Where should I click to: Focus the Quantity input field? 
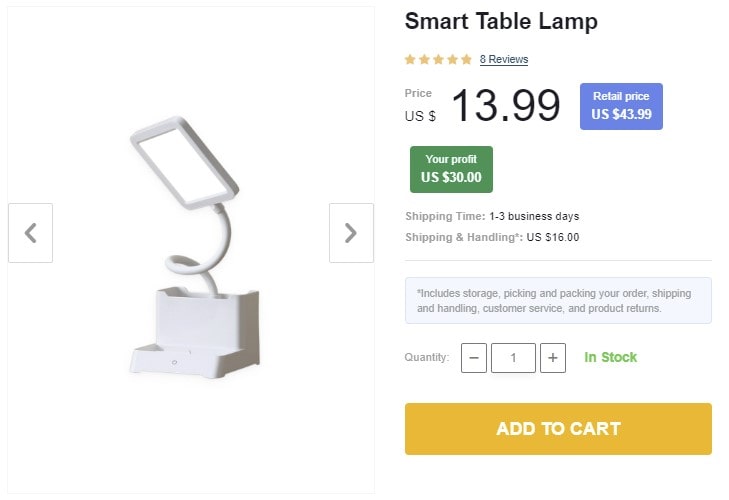tap(513, 358)
